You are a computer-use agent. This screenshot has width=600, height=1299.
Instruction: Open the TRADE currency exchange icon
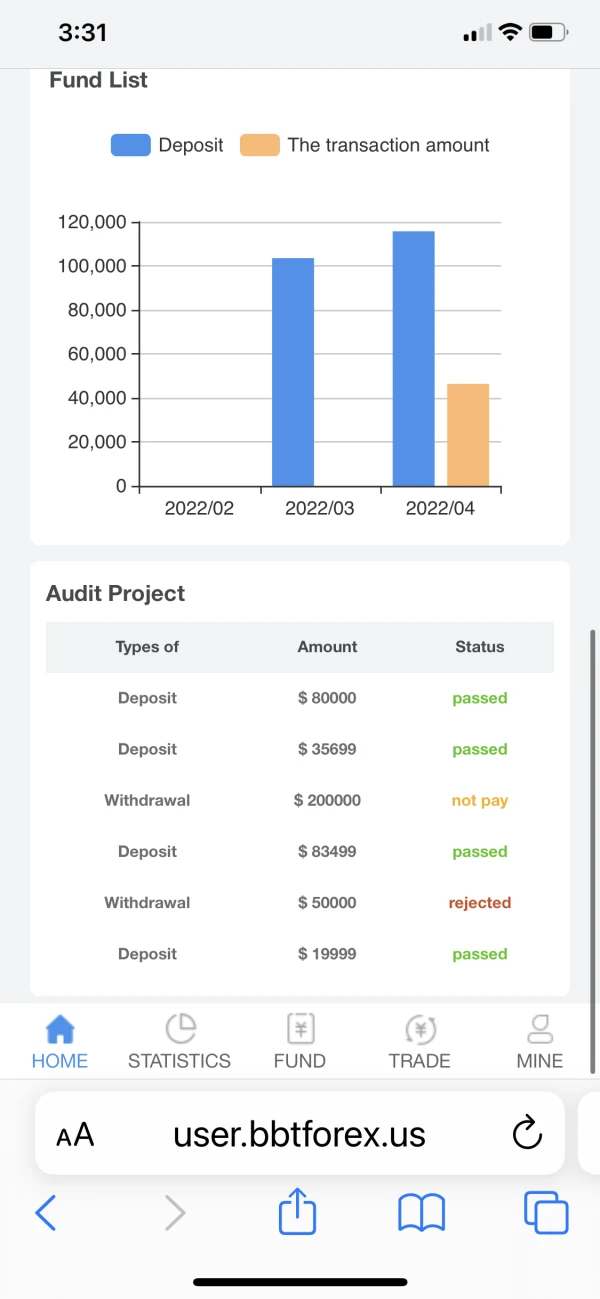[420, 1028]
